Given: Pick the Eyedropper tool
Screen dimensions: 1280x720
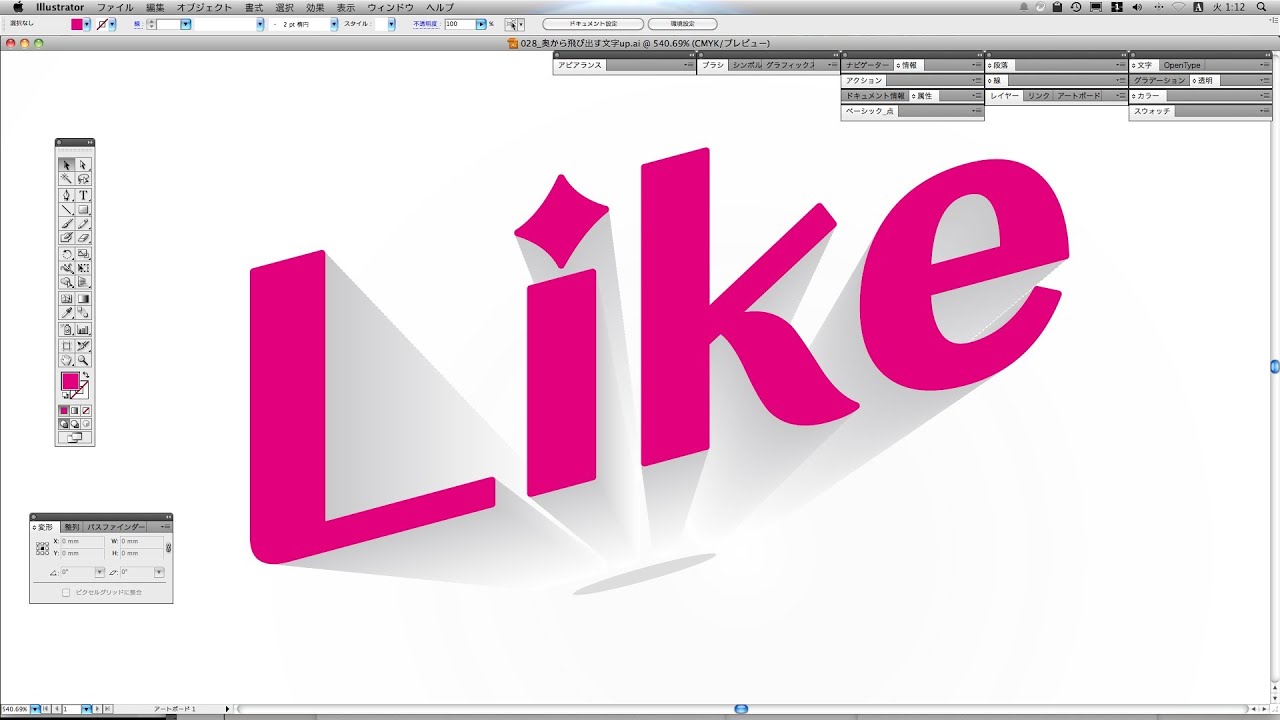Looking at the screenshot, I should [66, 314].
